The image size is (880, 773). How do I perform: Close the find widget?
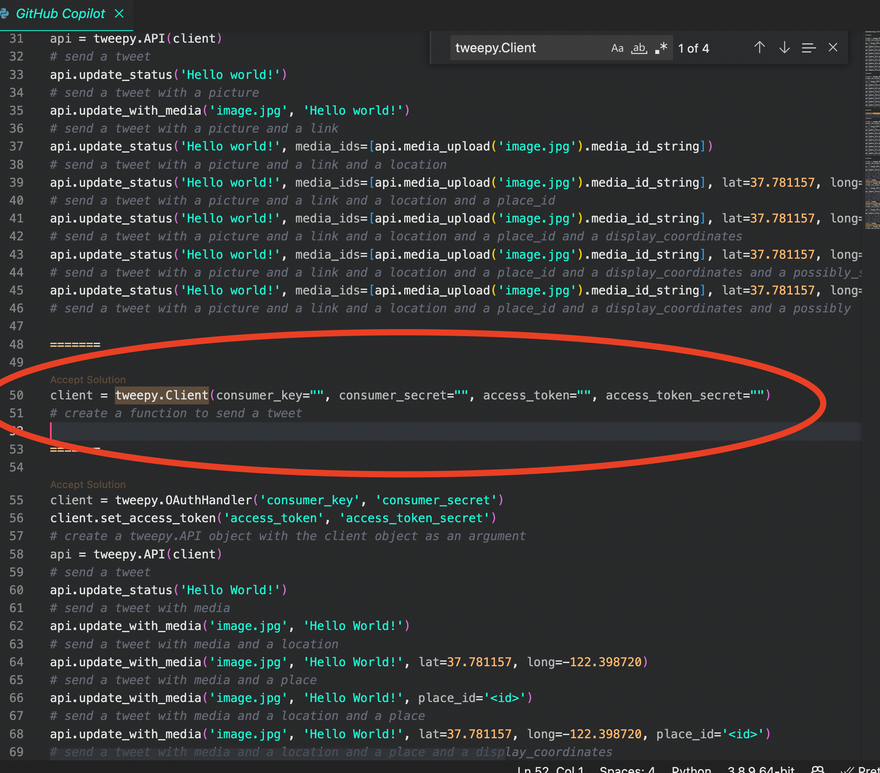pyautogui.click(x=833, y=48)
